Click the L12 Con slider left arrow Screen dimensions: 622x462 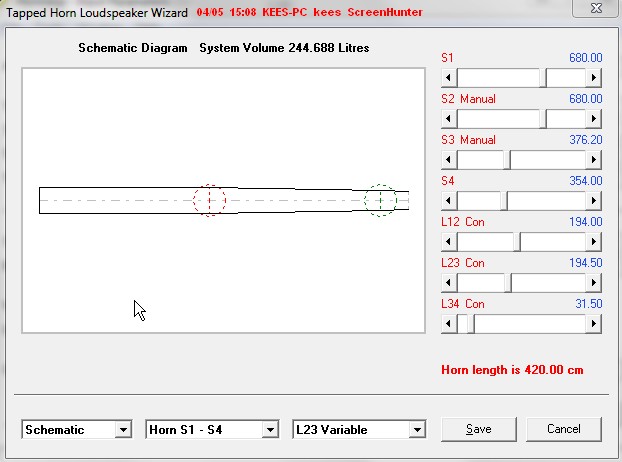pyautogui.click(x=449, y=242)
